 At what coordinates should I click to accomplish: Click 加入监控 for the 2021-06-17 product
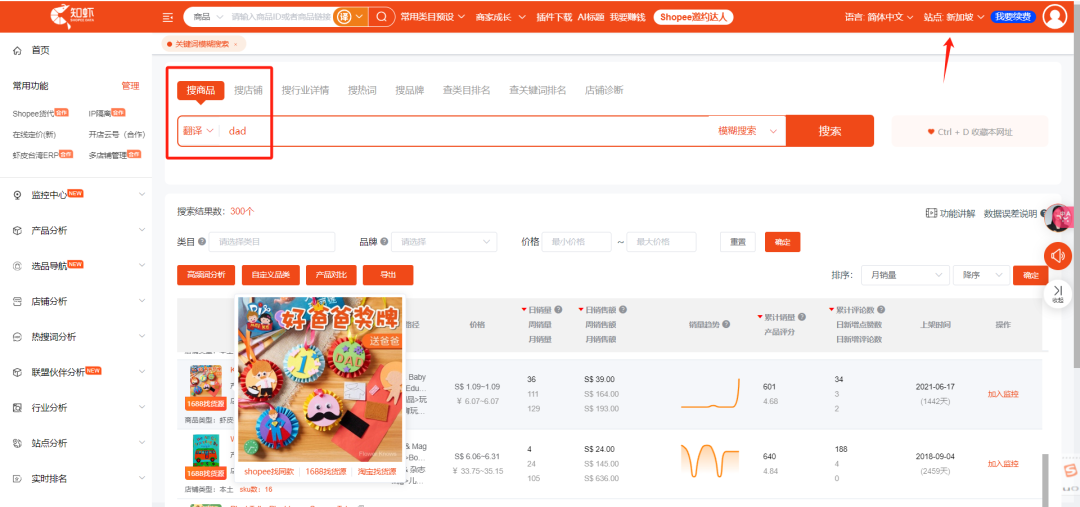[x=1003, y=394]
